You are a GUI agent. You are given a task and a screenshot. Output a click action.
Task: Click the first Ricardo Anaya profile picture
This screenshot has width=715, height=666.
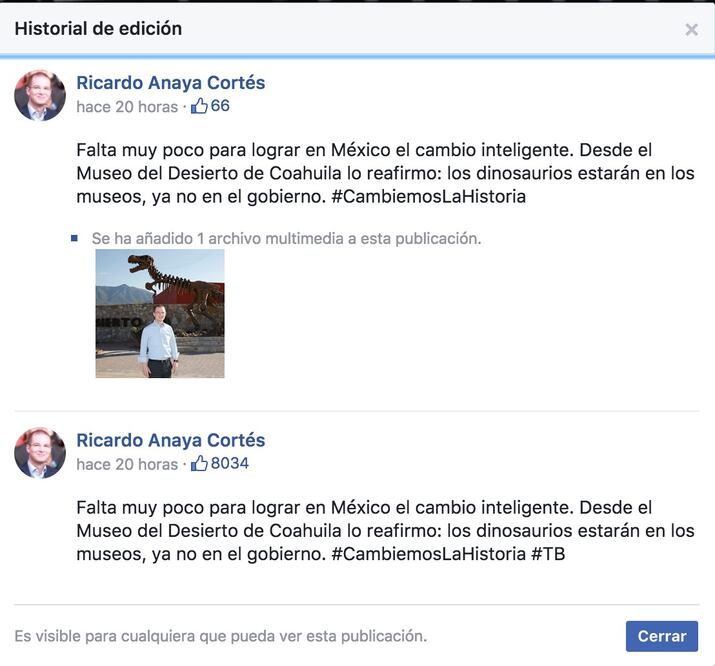[x=40, y=96]
